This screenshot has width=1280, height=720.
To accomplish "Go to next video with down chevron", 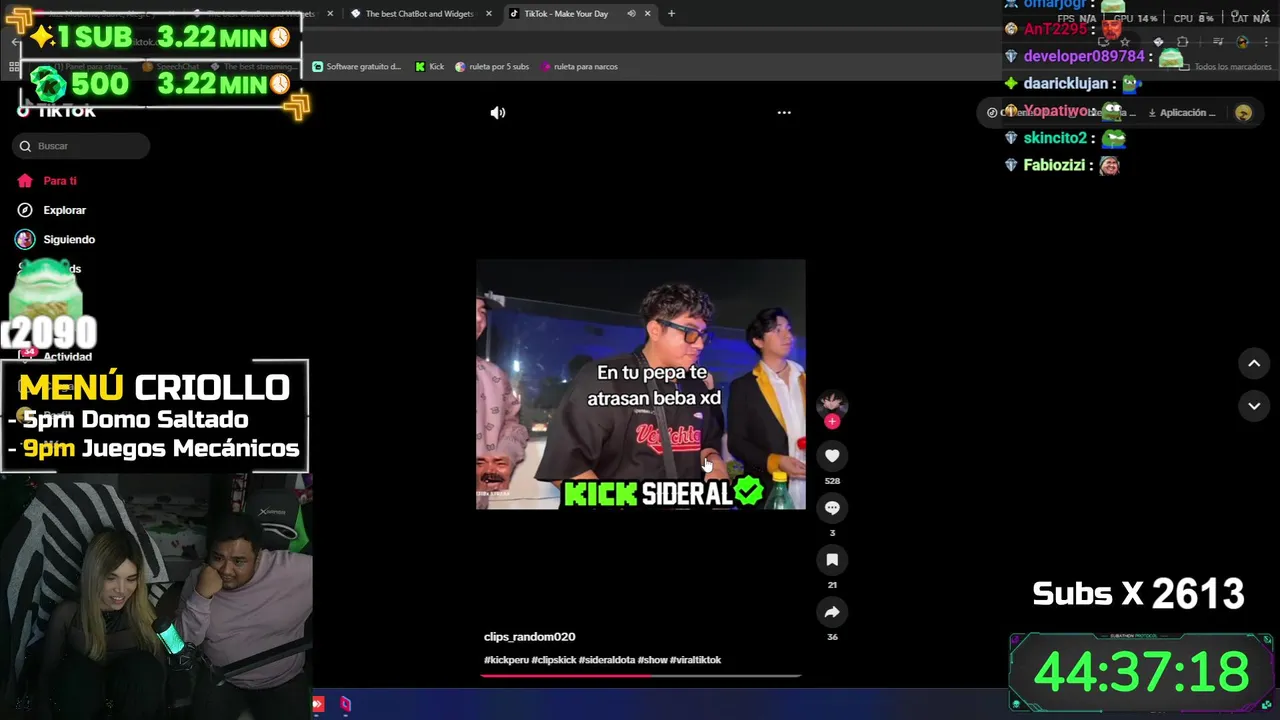I will coord(1254,406).
